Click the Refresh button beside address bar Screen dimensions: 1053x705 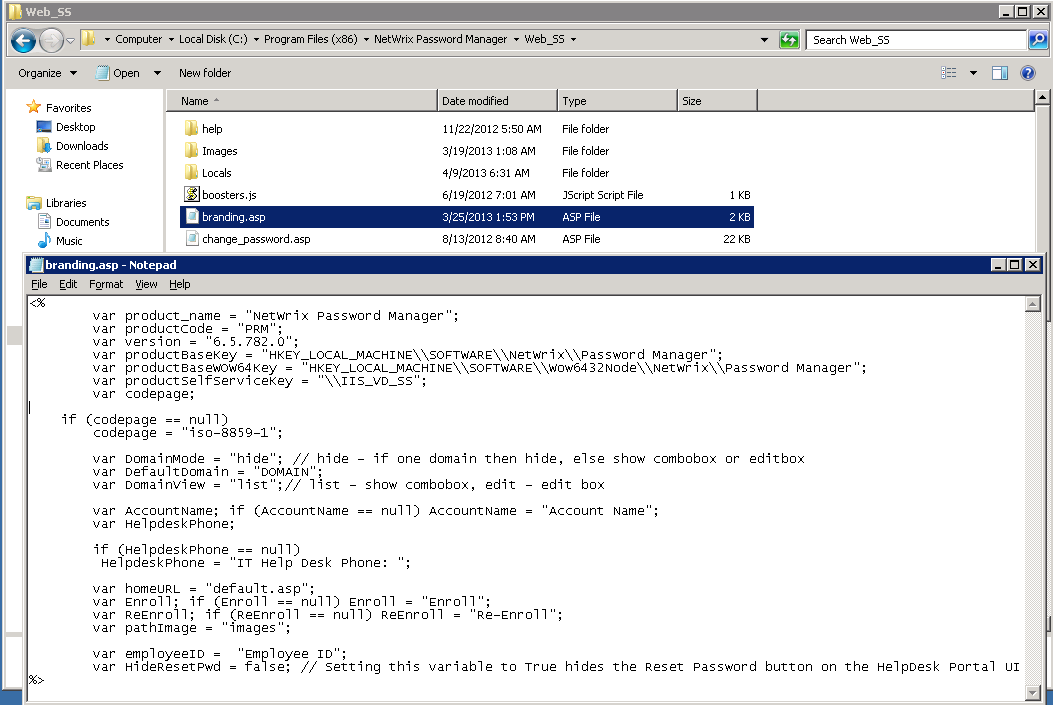789,40
